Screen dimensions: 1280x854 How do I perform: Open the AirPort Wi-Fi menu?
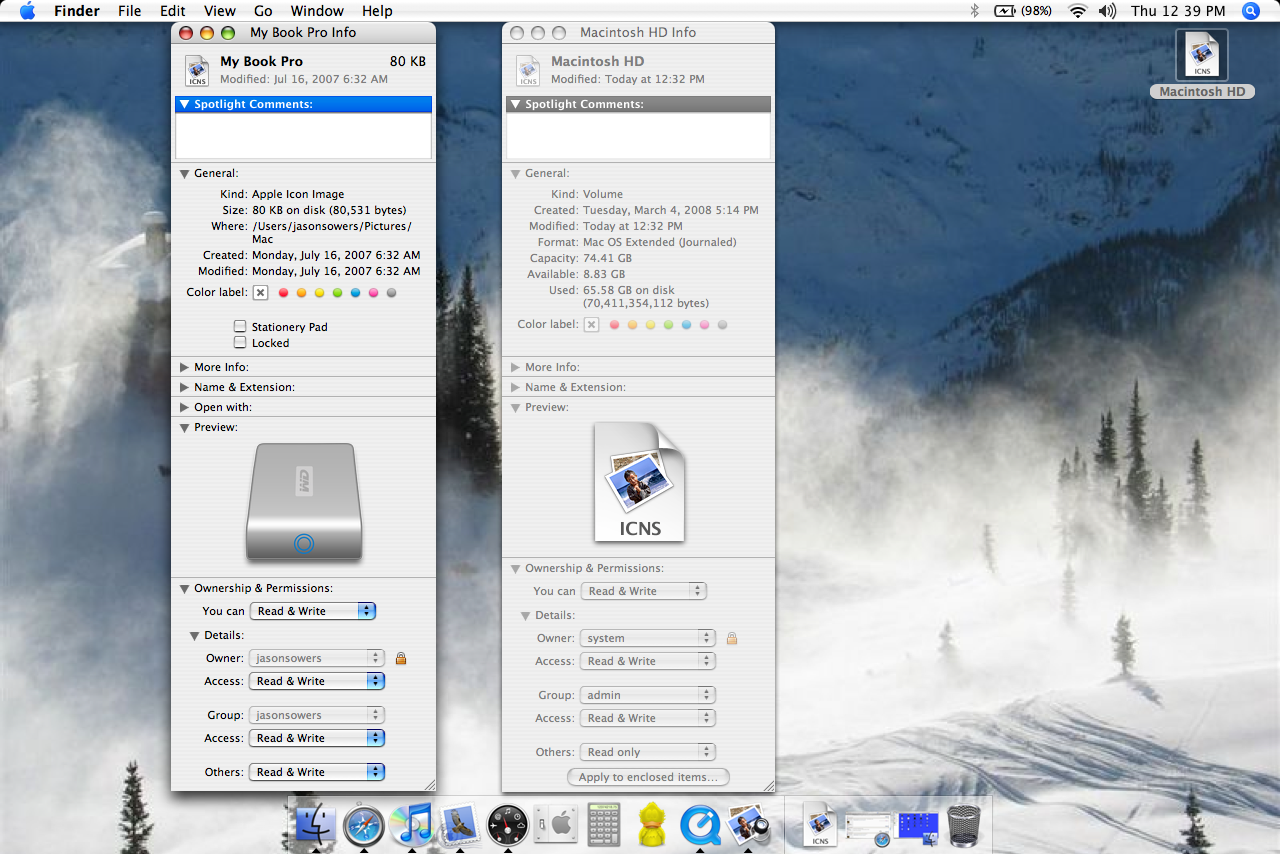pos(1077,11)
